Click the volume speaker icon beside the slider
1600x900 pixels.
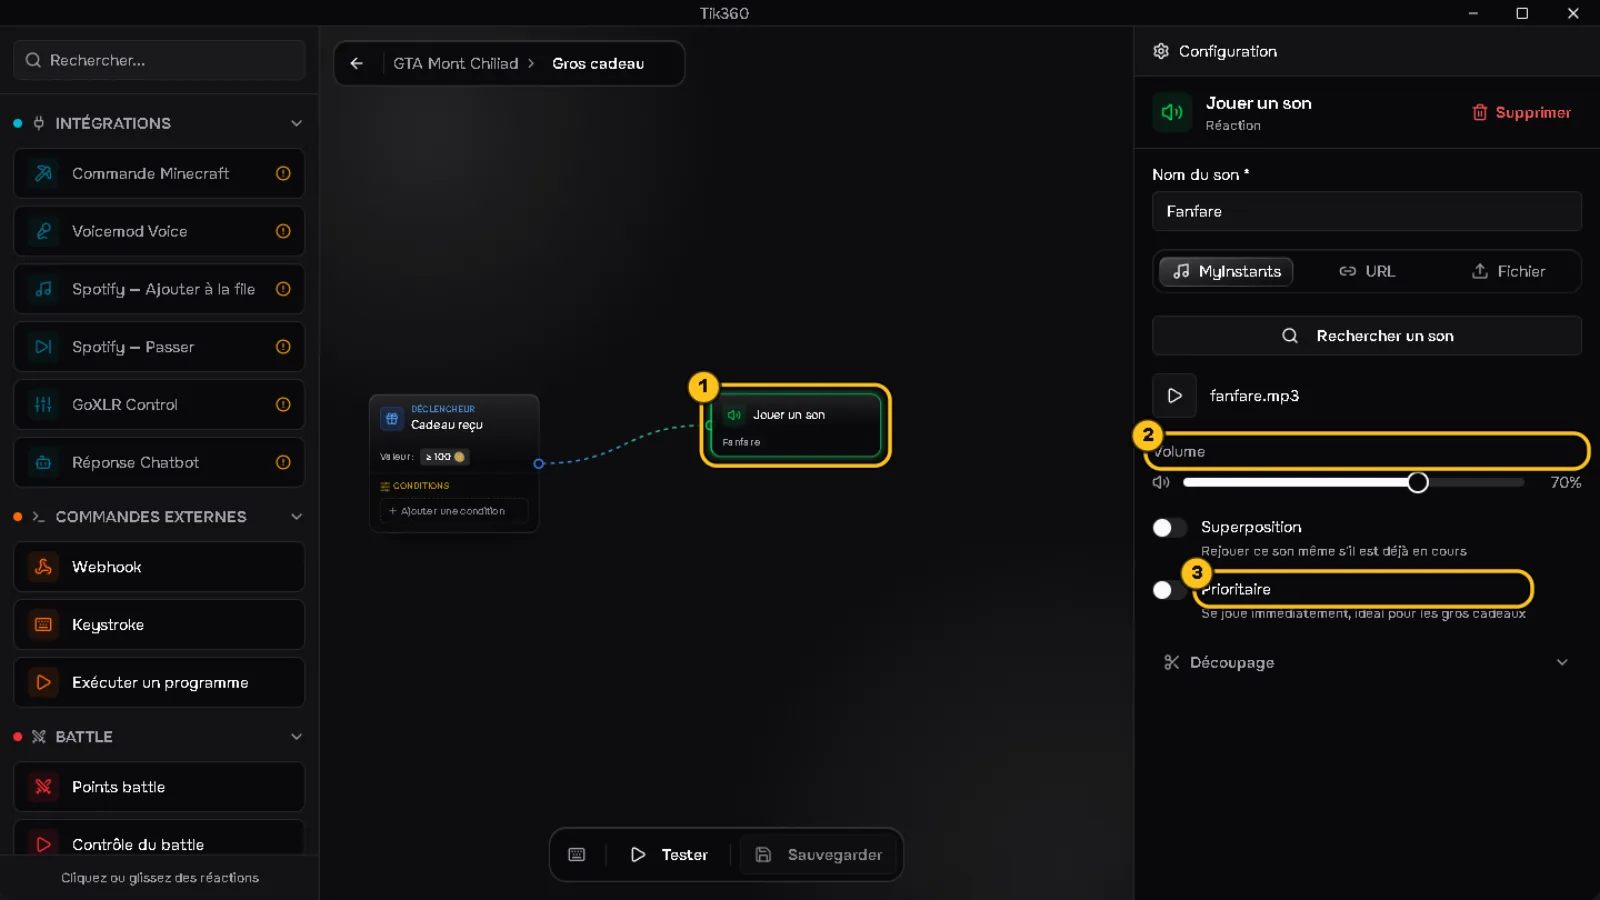(1161, 482)
